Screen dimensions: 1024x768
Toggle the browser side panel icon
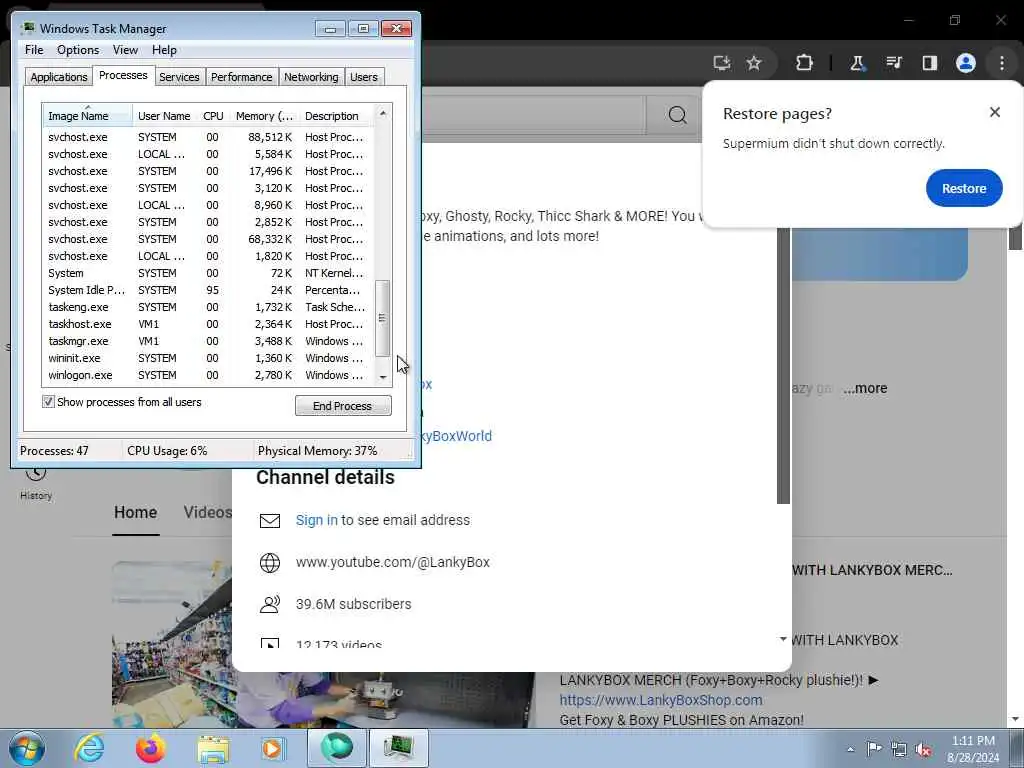click(929, 63)
